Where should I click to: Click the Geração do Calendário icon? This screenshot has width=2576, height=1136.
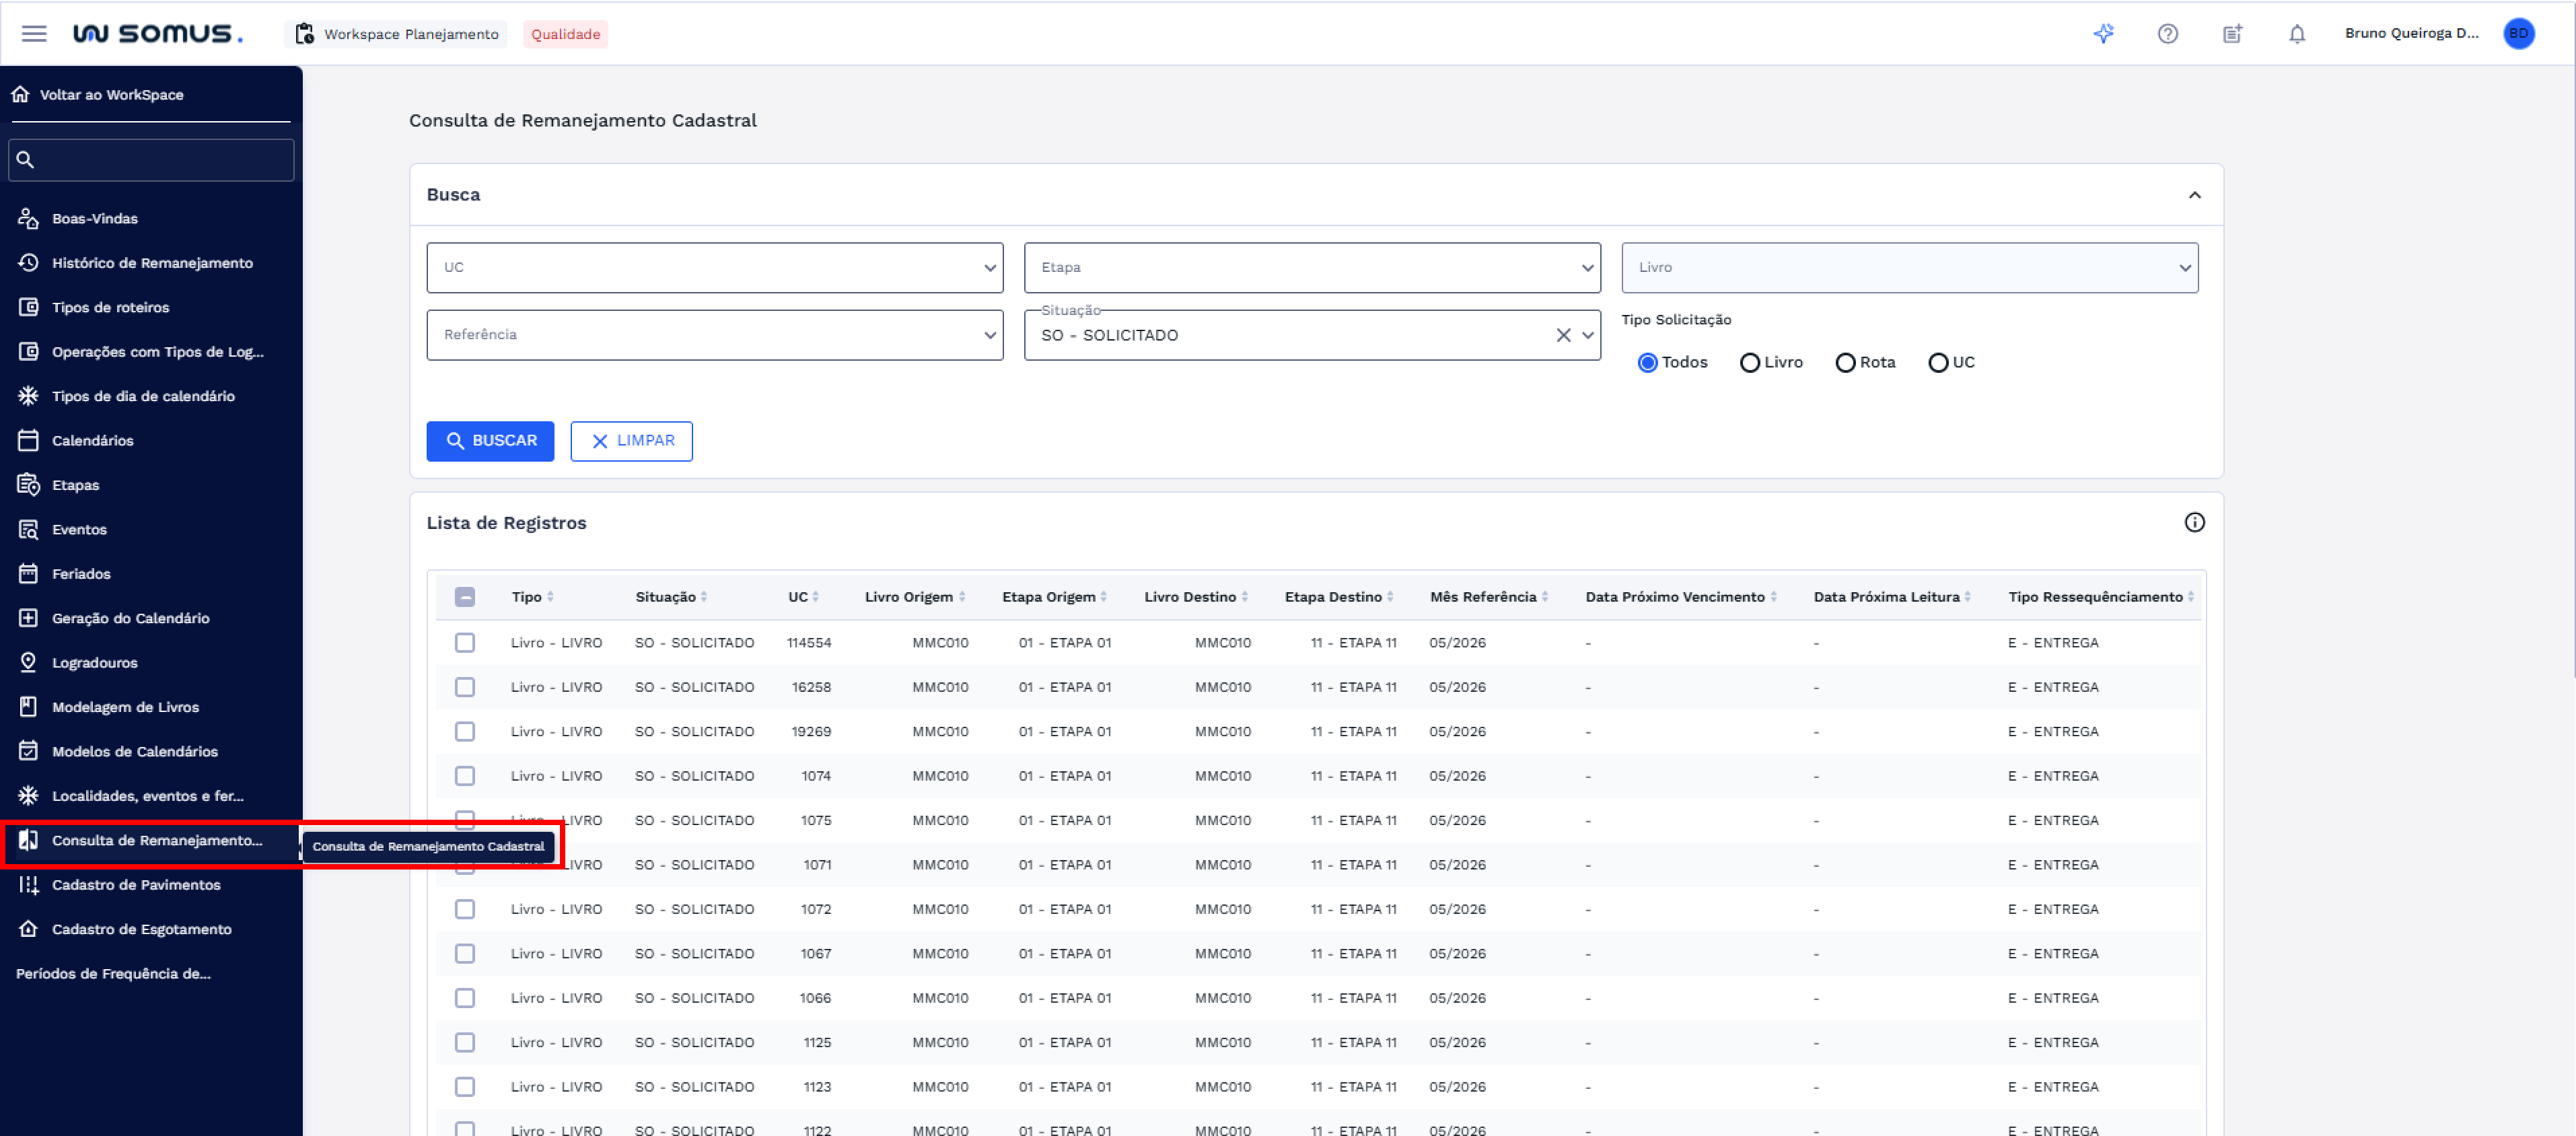(x=29, y=618)
